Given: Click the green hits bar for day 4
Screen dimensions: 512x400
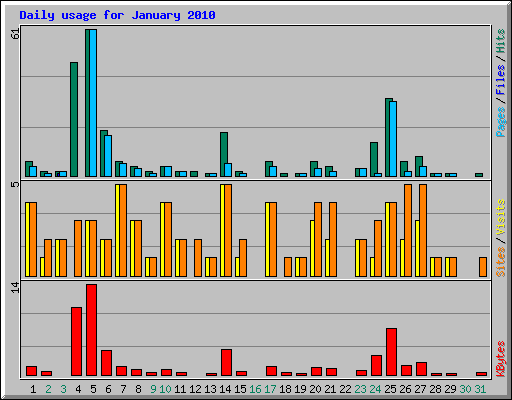Looking at the screenshot, I should [74, 119].
